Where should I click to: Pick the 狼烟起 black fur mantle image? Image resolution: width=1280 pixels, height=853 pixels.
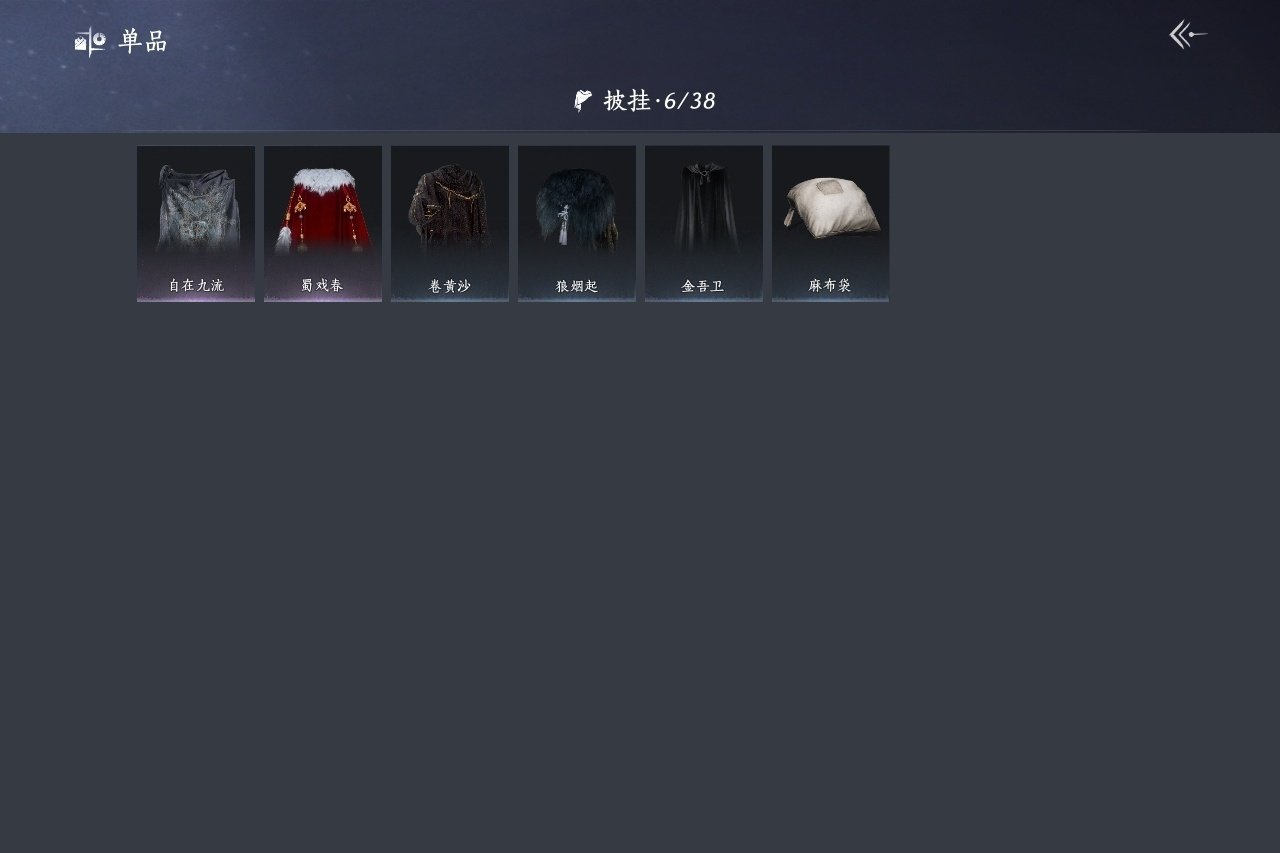[577, 209]
